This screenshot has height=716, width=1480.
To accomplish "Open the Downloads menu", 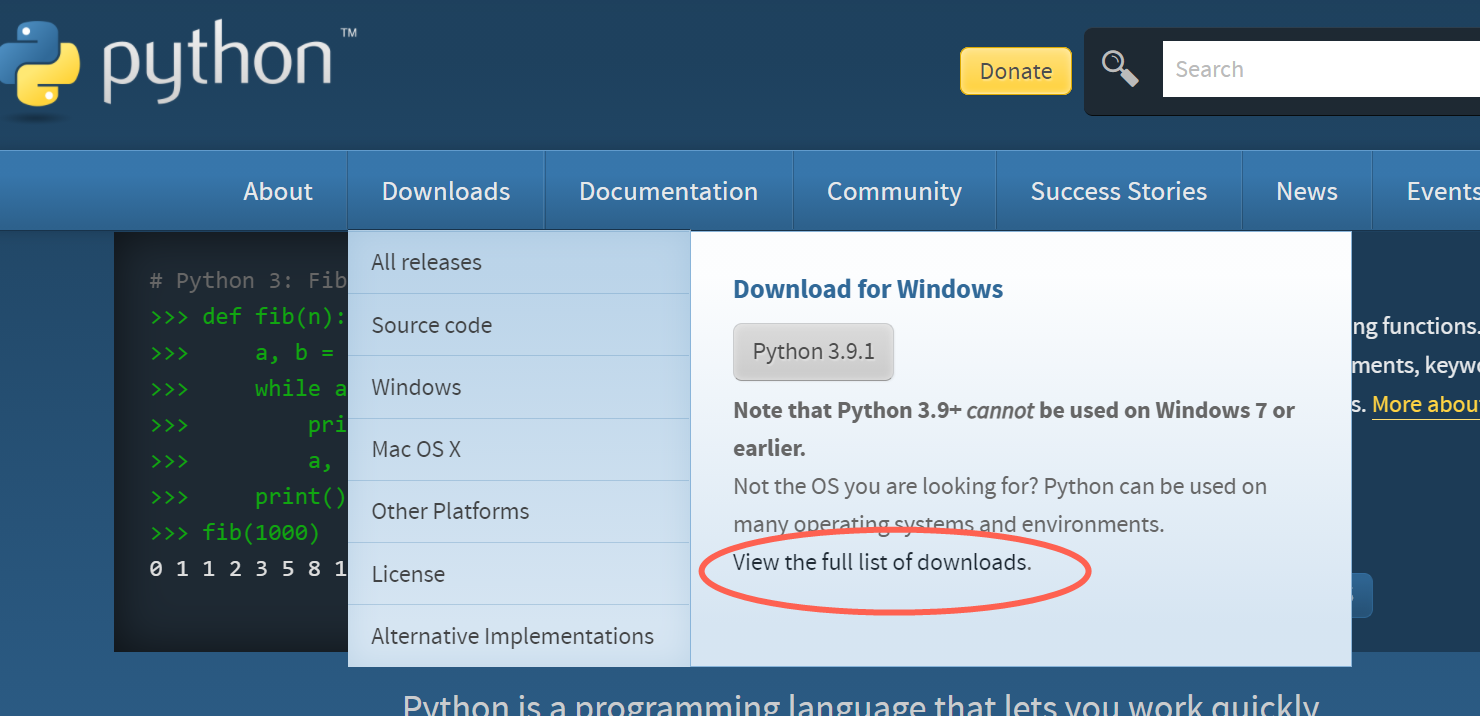I will [x=445, y=190].
